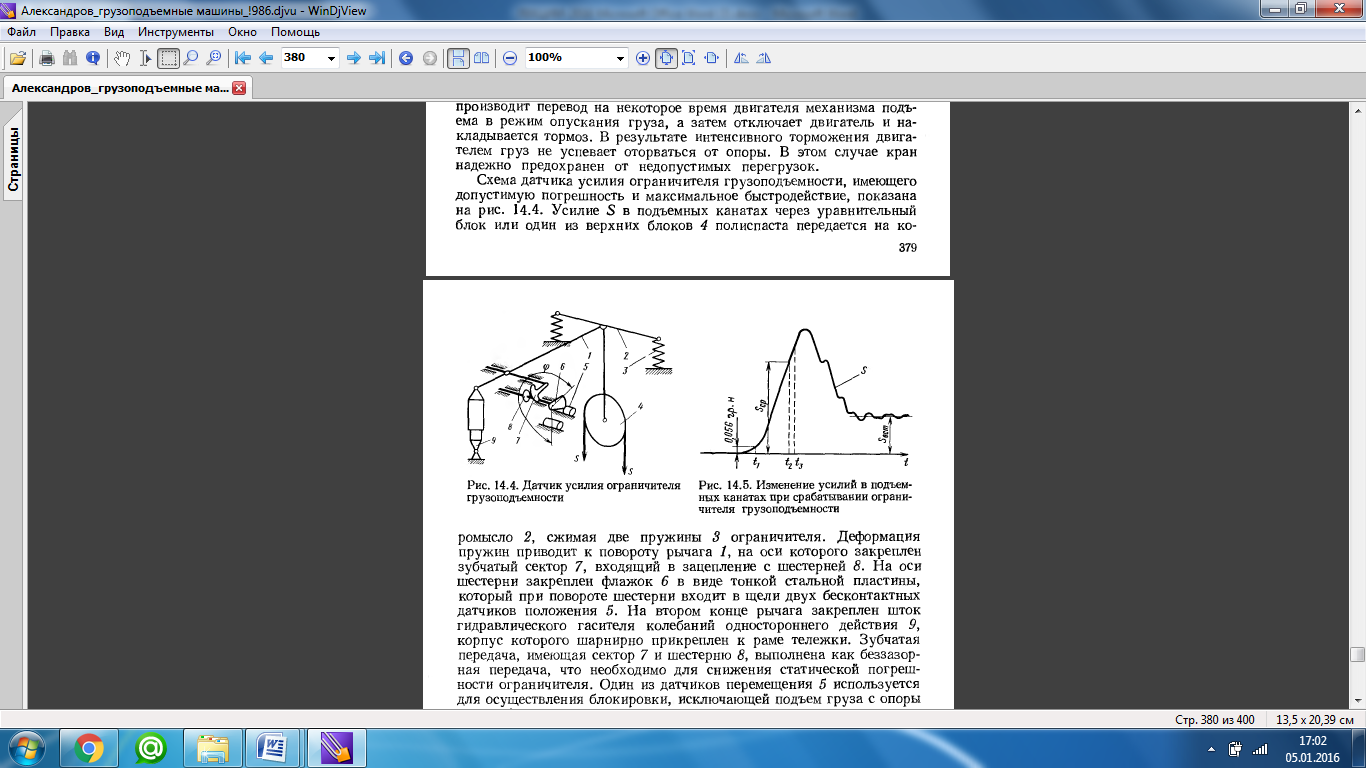The width and height of the screenshot is (1366, 768).
Task: Click the network signal tray icon
Action: (x=1260, y=748)
